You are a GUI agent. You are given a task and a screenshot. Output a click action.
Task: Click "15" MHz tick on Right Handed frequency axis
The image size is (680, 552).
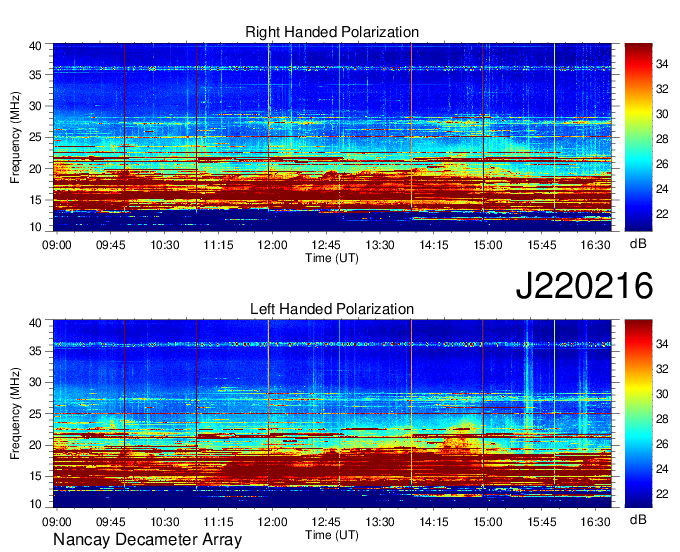click(x=36, y=200)
